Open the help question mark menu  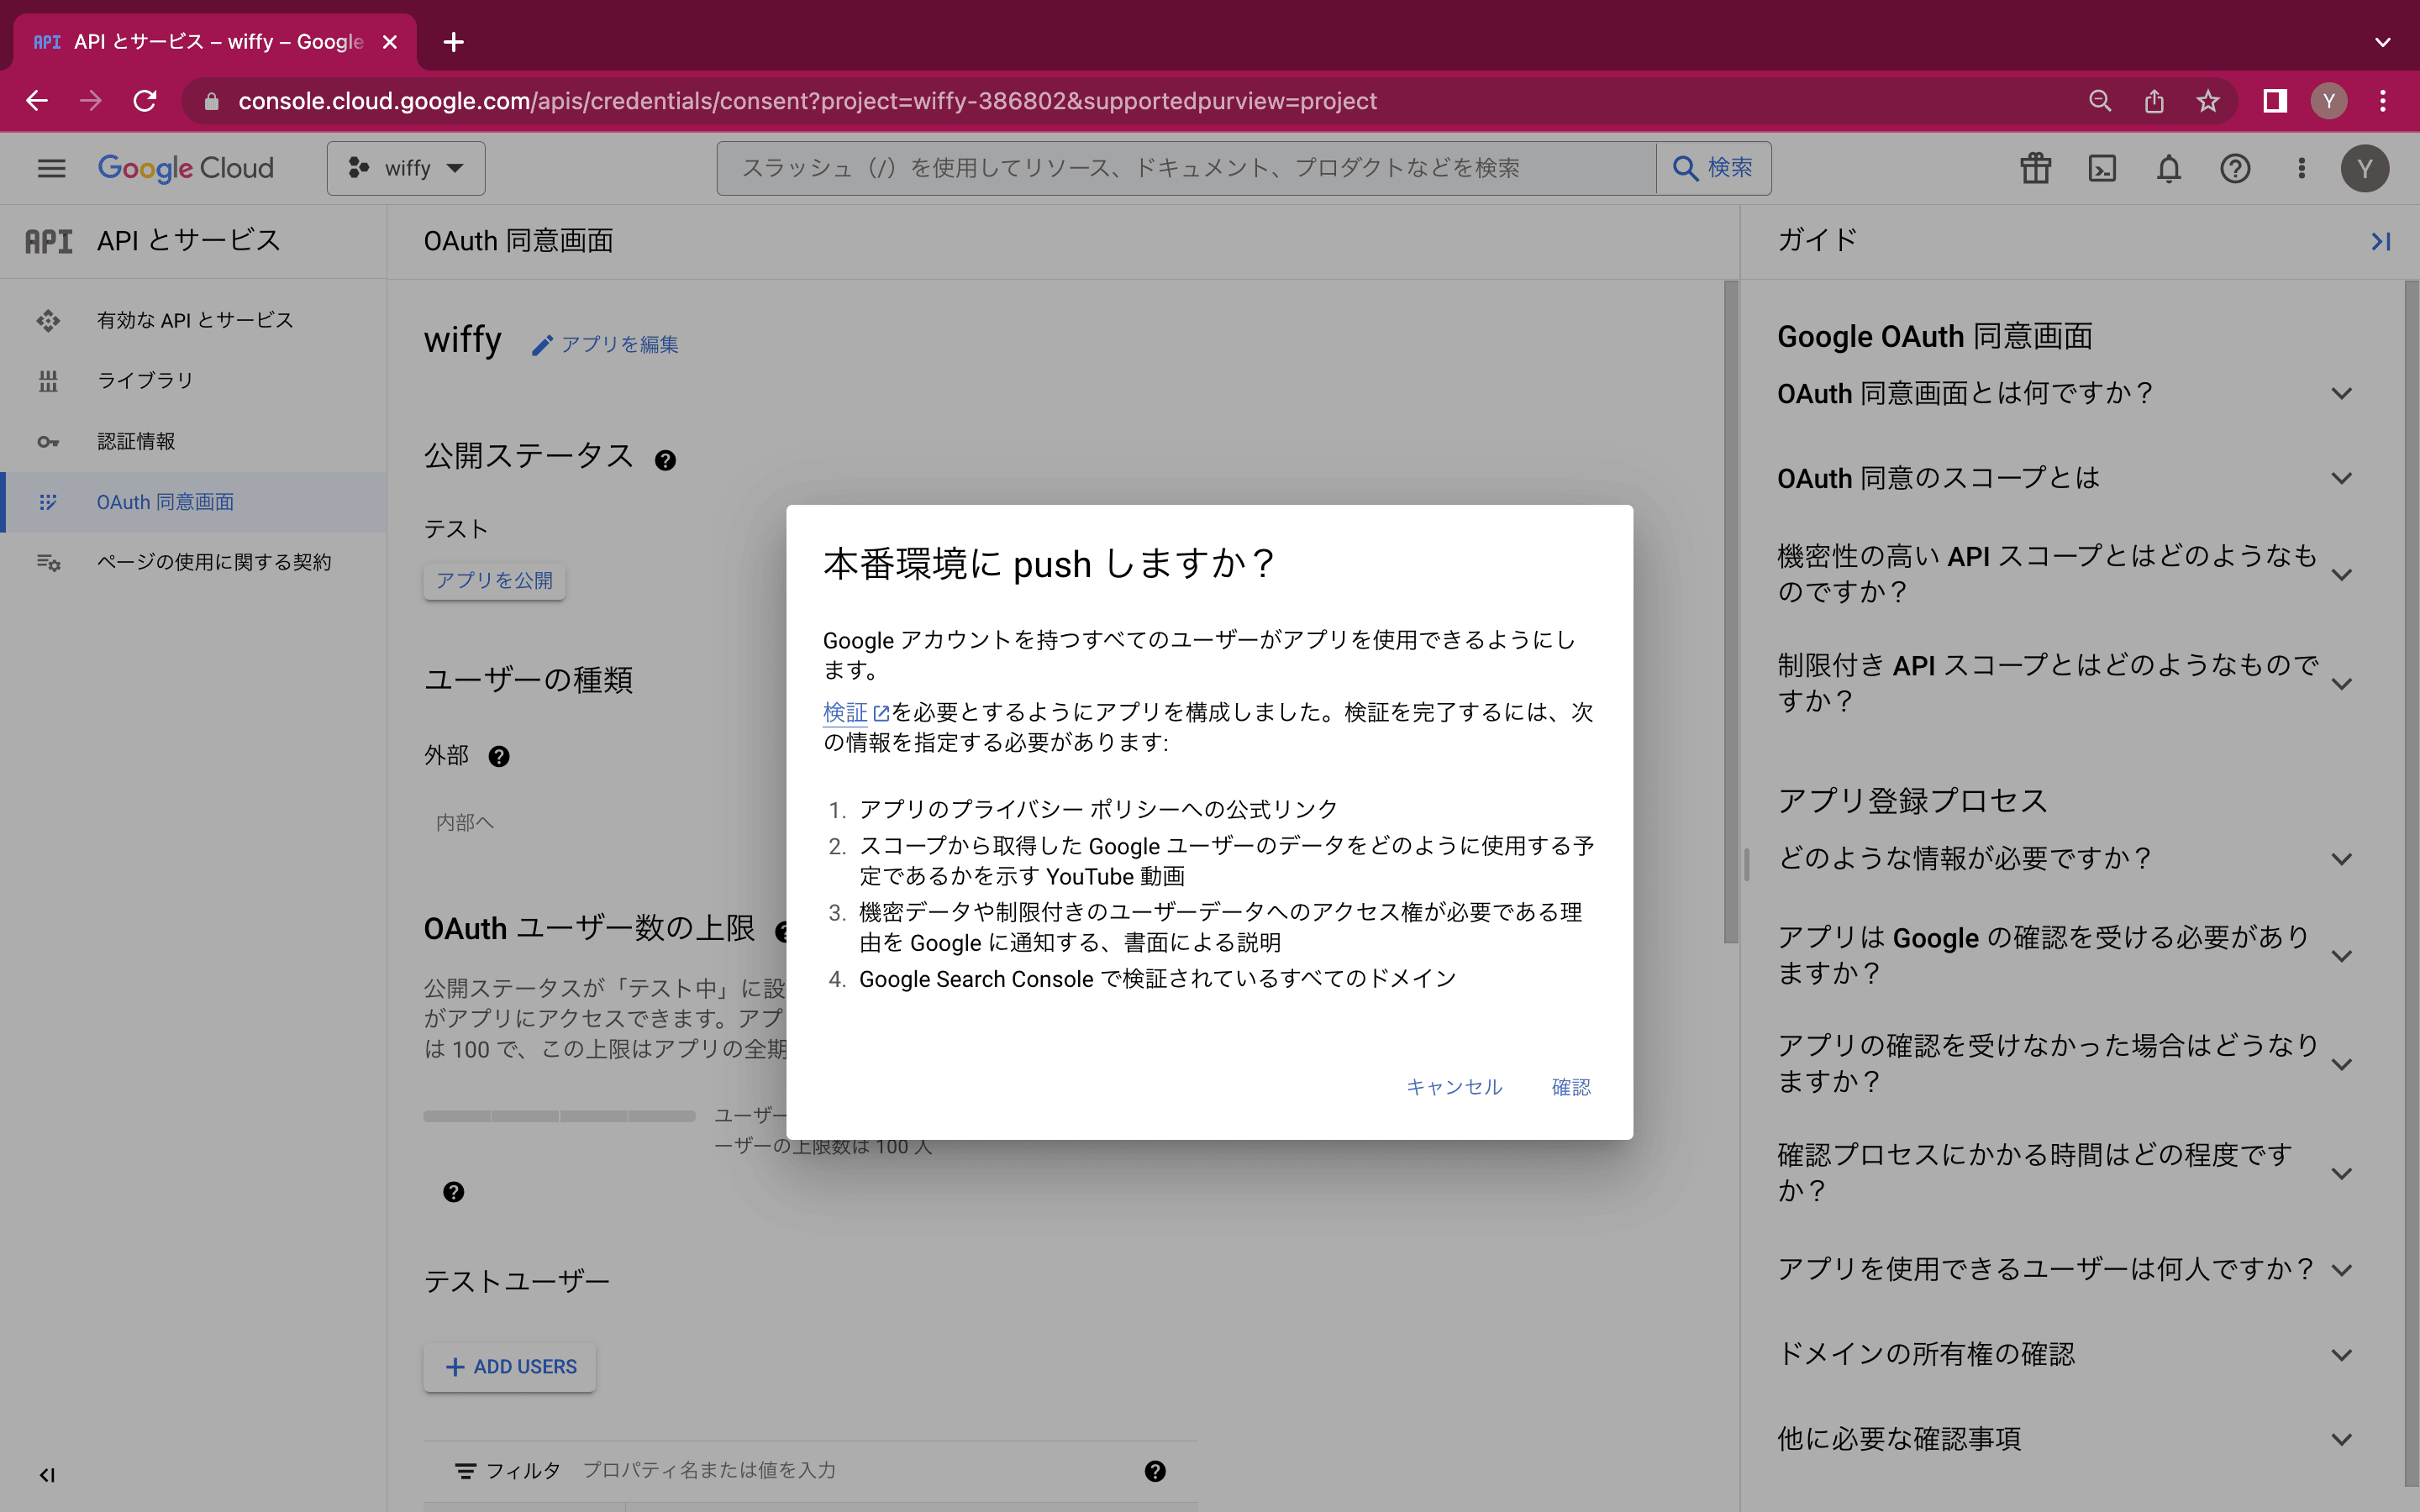click(2235, 168)
